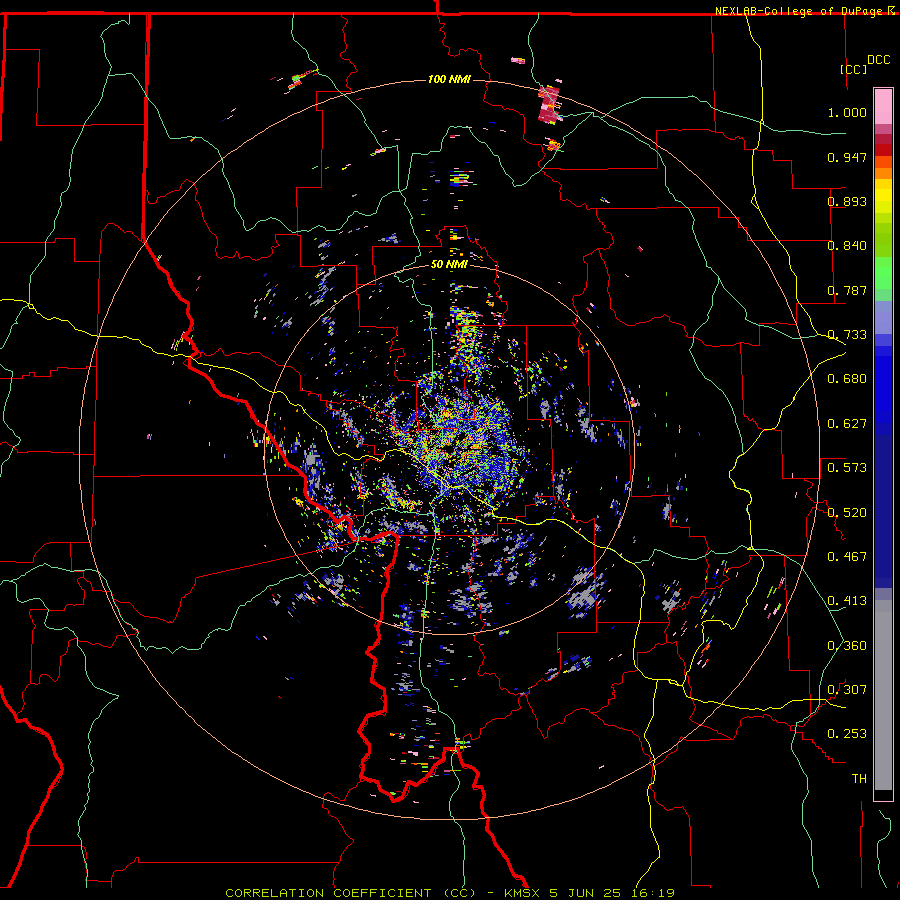This screenshot has width=900, height=900.
Task: Click the 0.520 legend value
Action: tap(847, 512)
